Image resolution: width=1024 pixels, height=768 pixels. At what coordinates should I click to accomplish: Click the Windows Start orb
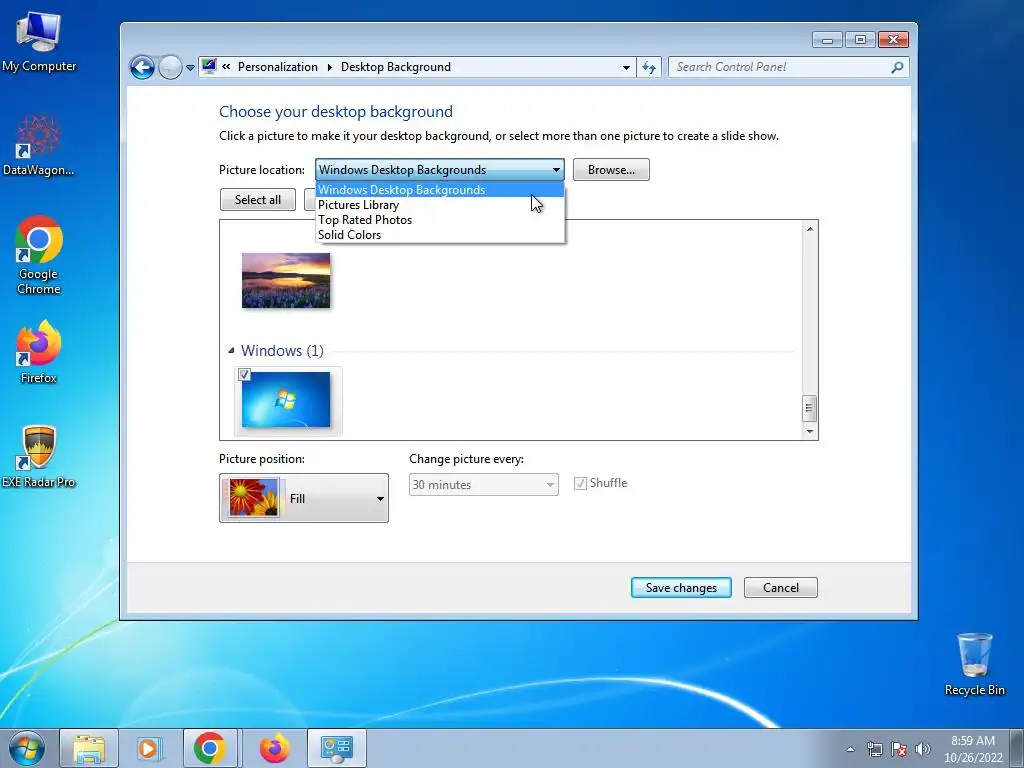tap(26, 748)
